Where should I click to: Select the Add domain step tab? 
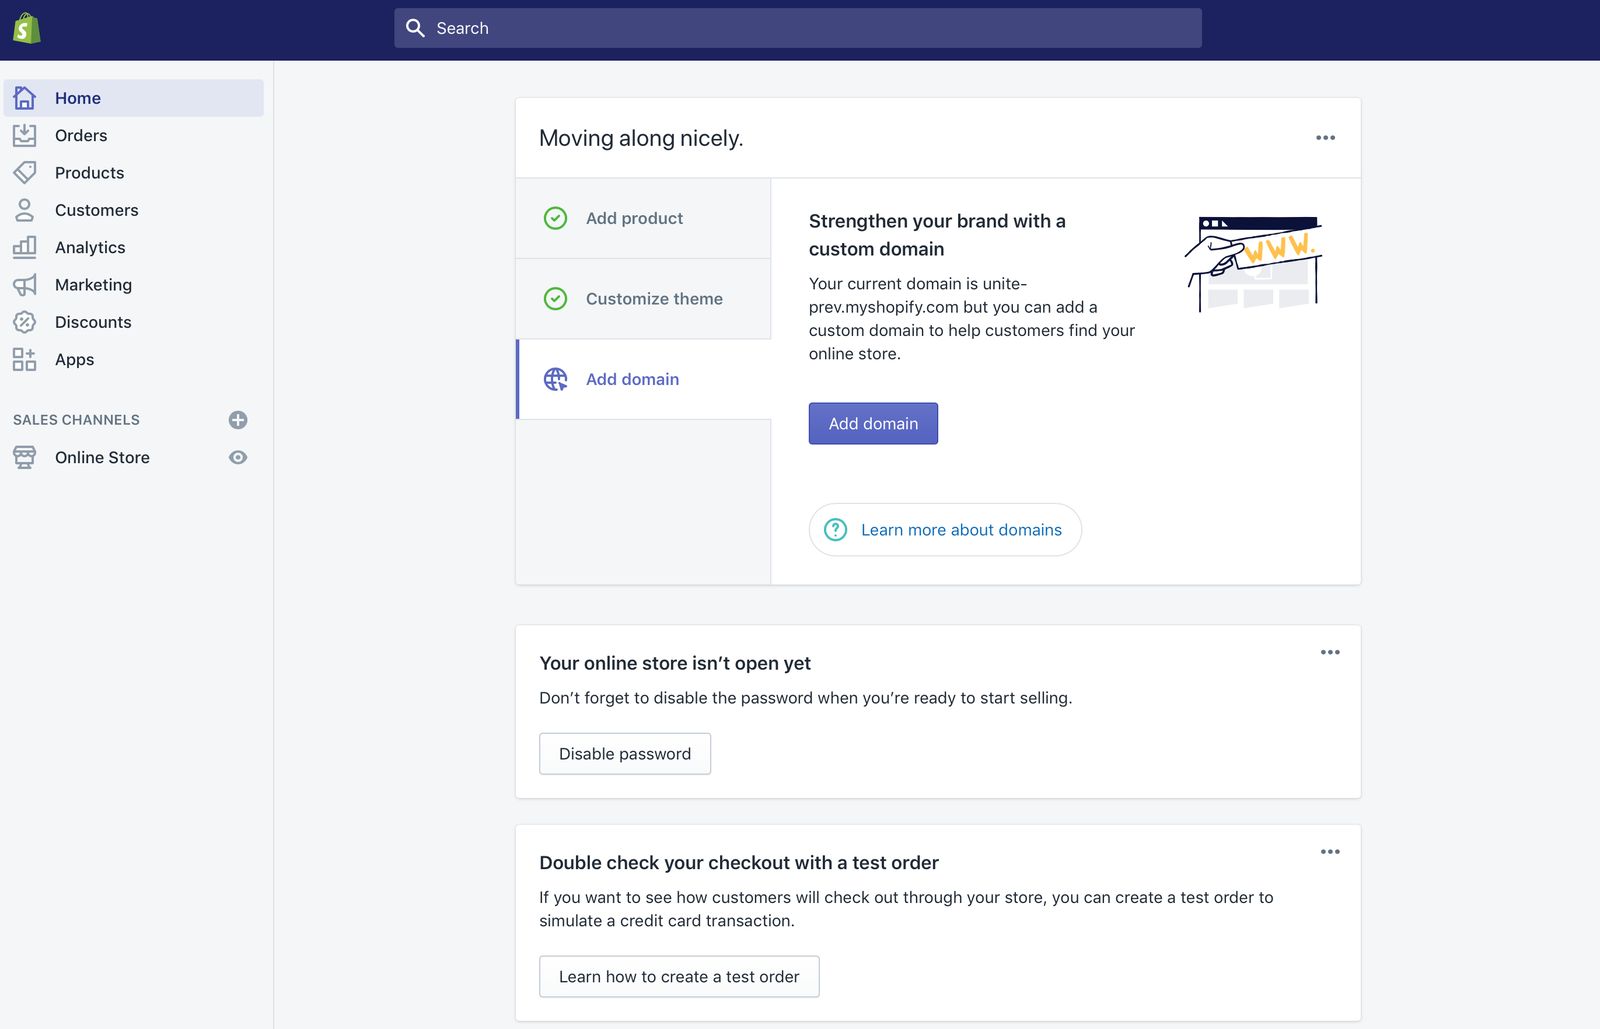coord(643,379)
